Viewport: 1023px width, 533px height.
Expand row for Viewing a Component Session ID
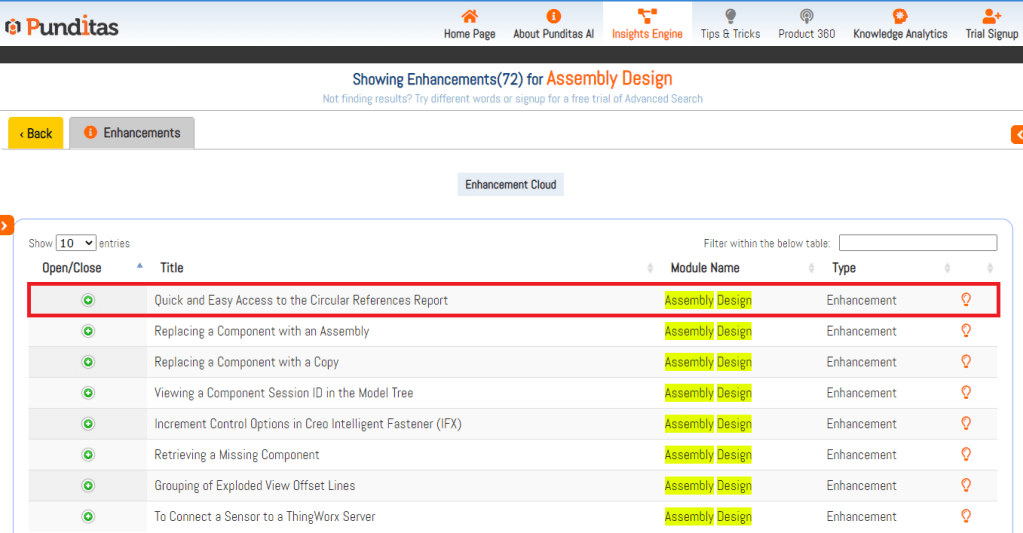pyautogui.click(x=88, y=393)
